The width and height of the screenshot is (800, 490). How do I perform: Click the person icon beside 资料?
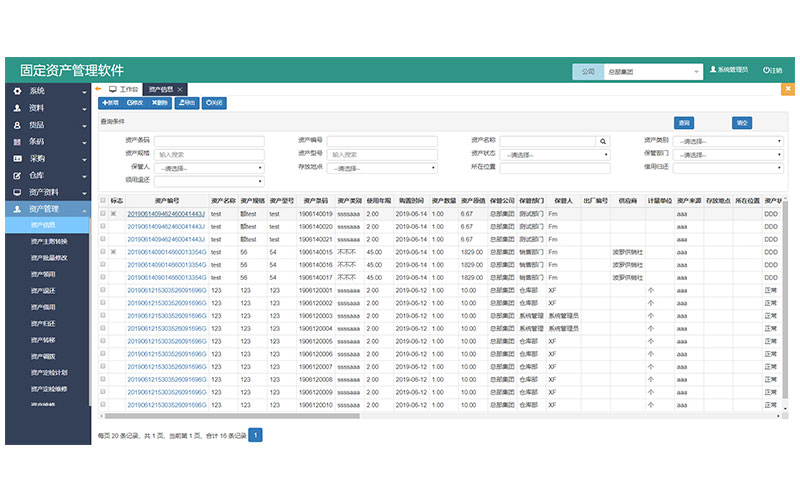pos(17,108)
